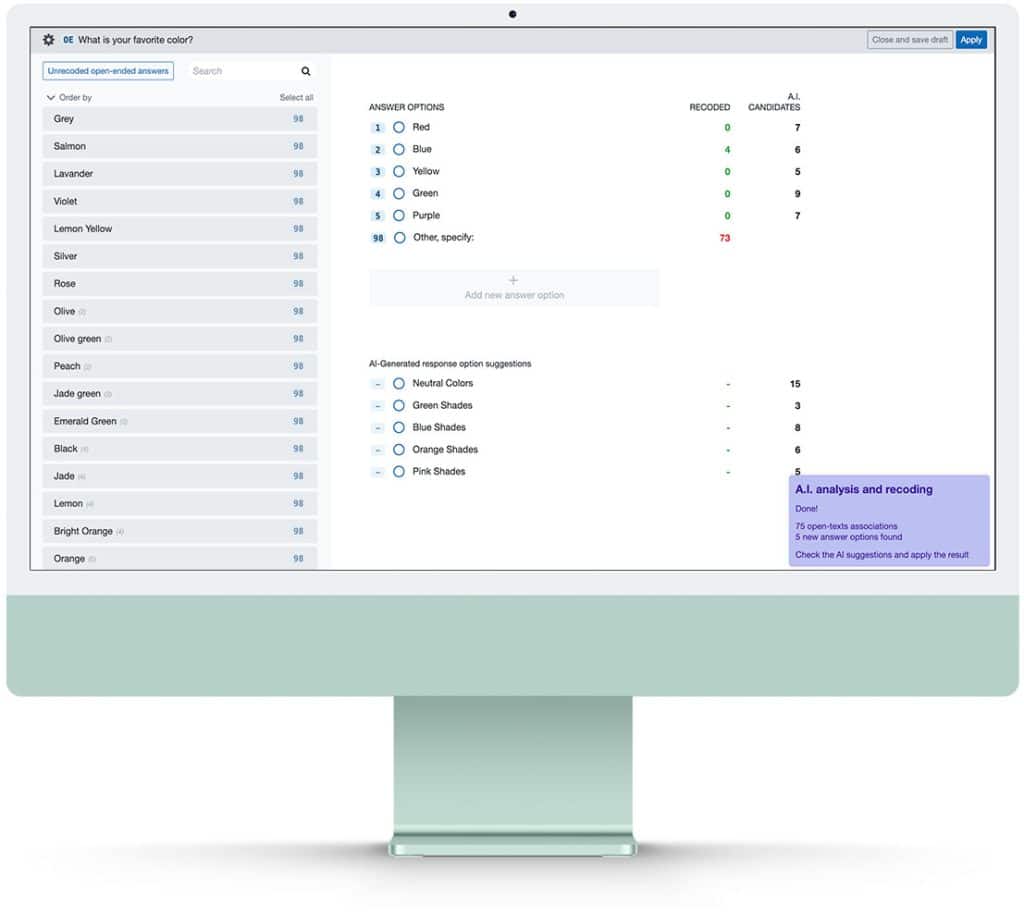Open the Unrecoded open-ended answers filter

(x=108, y=71)
